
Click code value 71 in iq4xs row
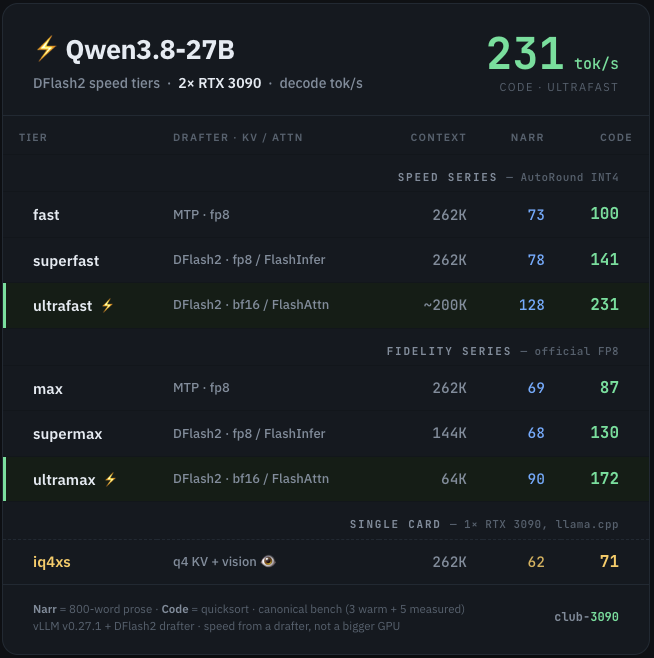609,561
